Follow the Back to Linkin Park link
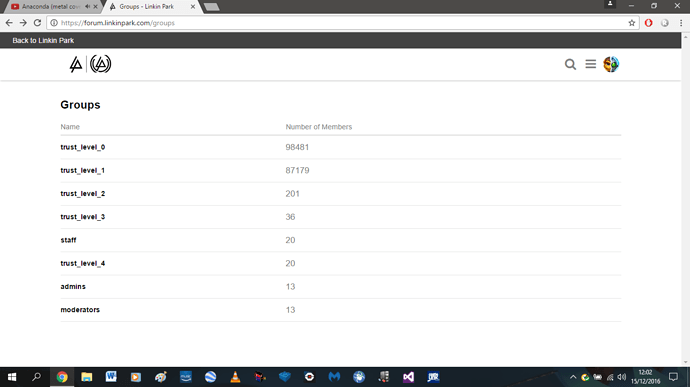The width and height of the screenshot is (690, 387). point(43,41)
